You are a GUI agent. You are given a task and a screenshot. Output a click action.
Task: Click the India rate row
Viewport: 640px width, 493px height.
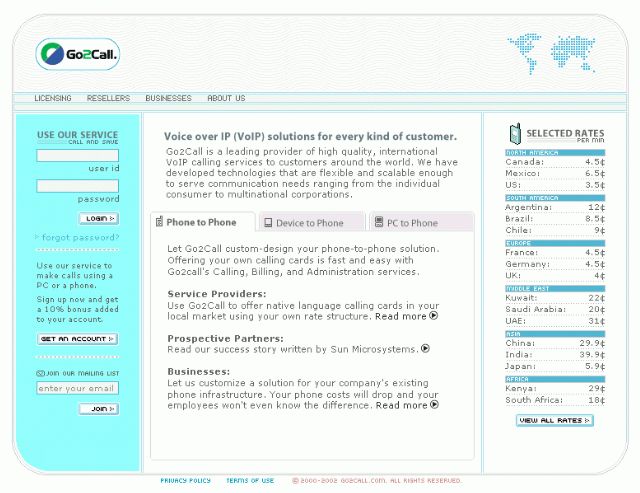pos(555,355)
